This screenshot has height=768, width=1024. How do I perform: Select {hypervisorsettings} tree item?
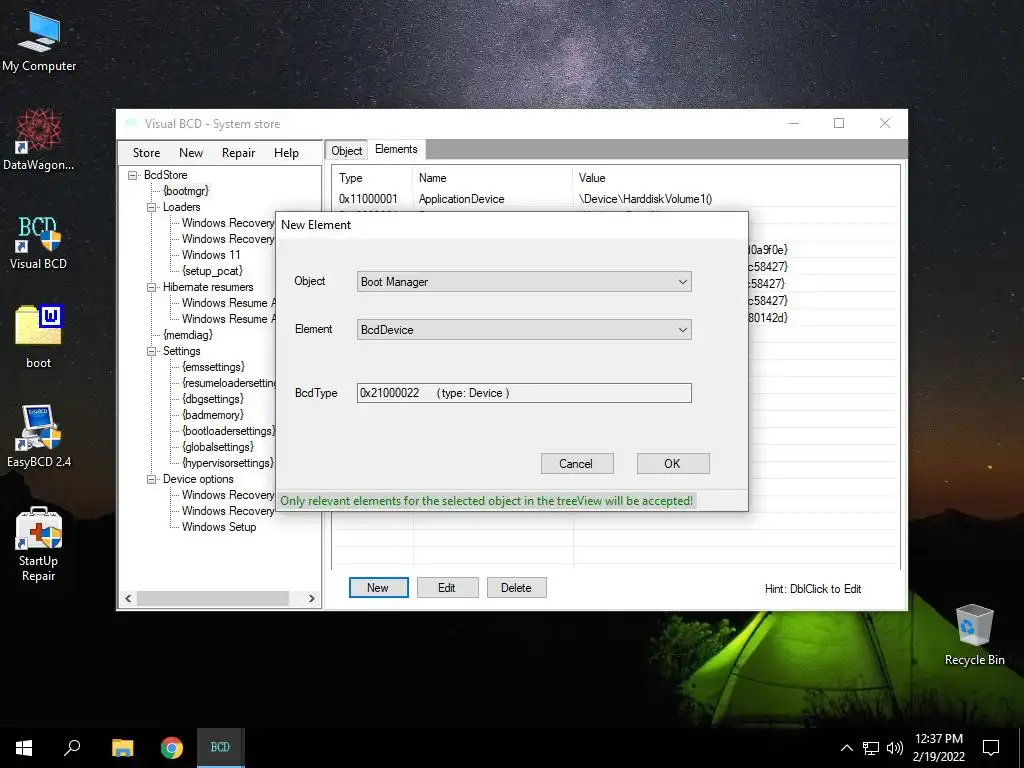click(x=227, y=463)
